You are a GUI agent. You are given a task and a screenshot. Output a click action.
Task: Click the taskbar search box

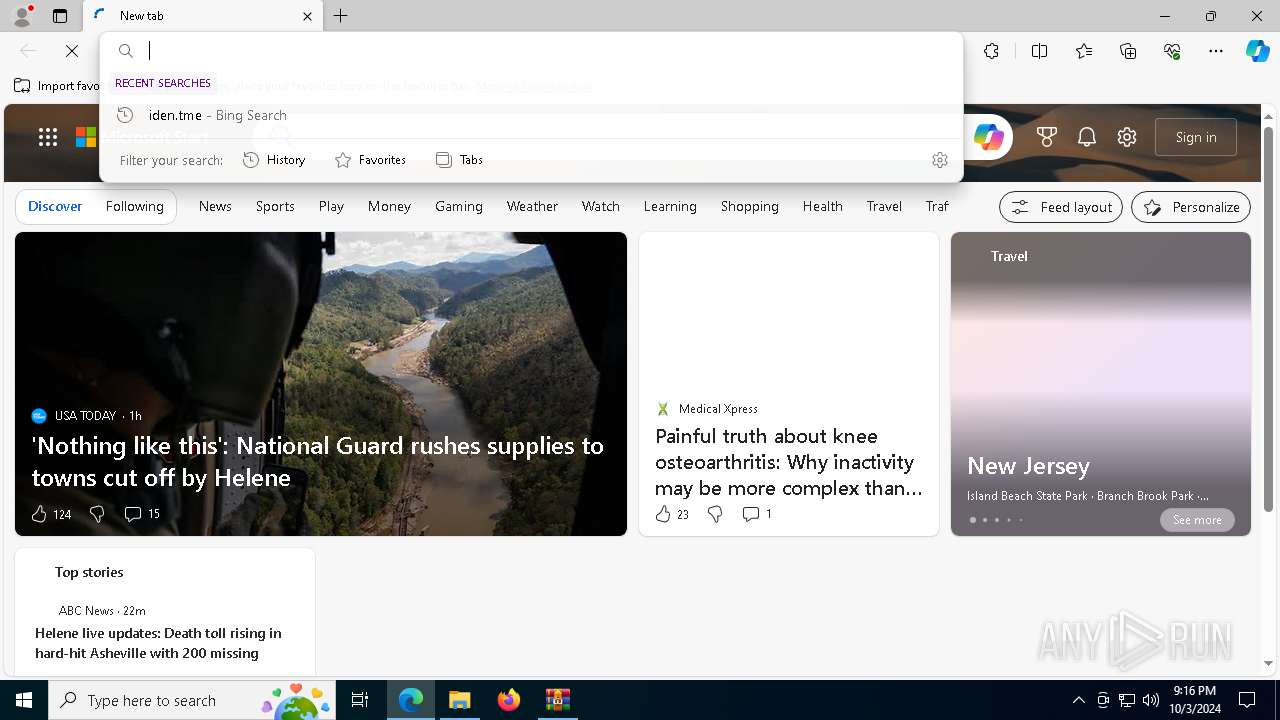point(192,700)
